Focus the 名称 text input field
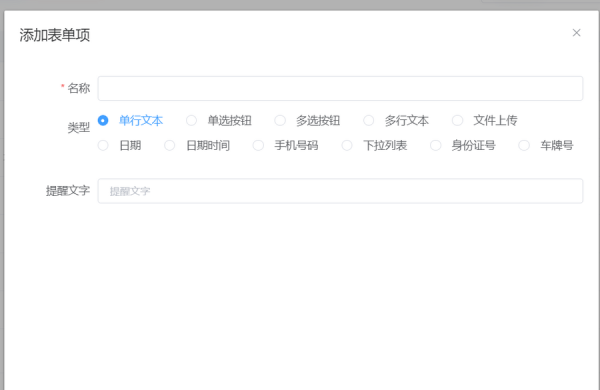The height and width of the screenshot is (390, 600). click(340, 88)
